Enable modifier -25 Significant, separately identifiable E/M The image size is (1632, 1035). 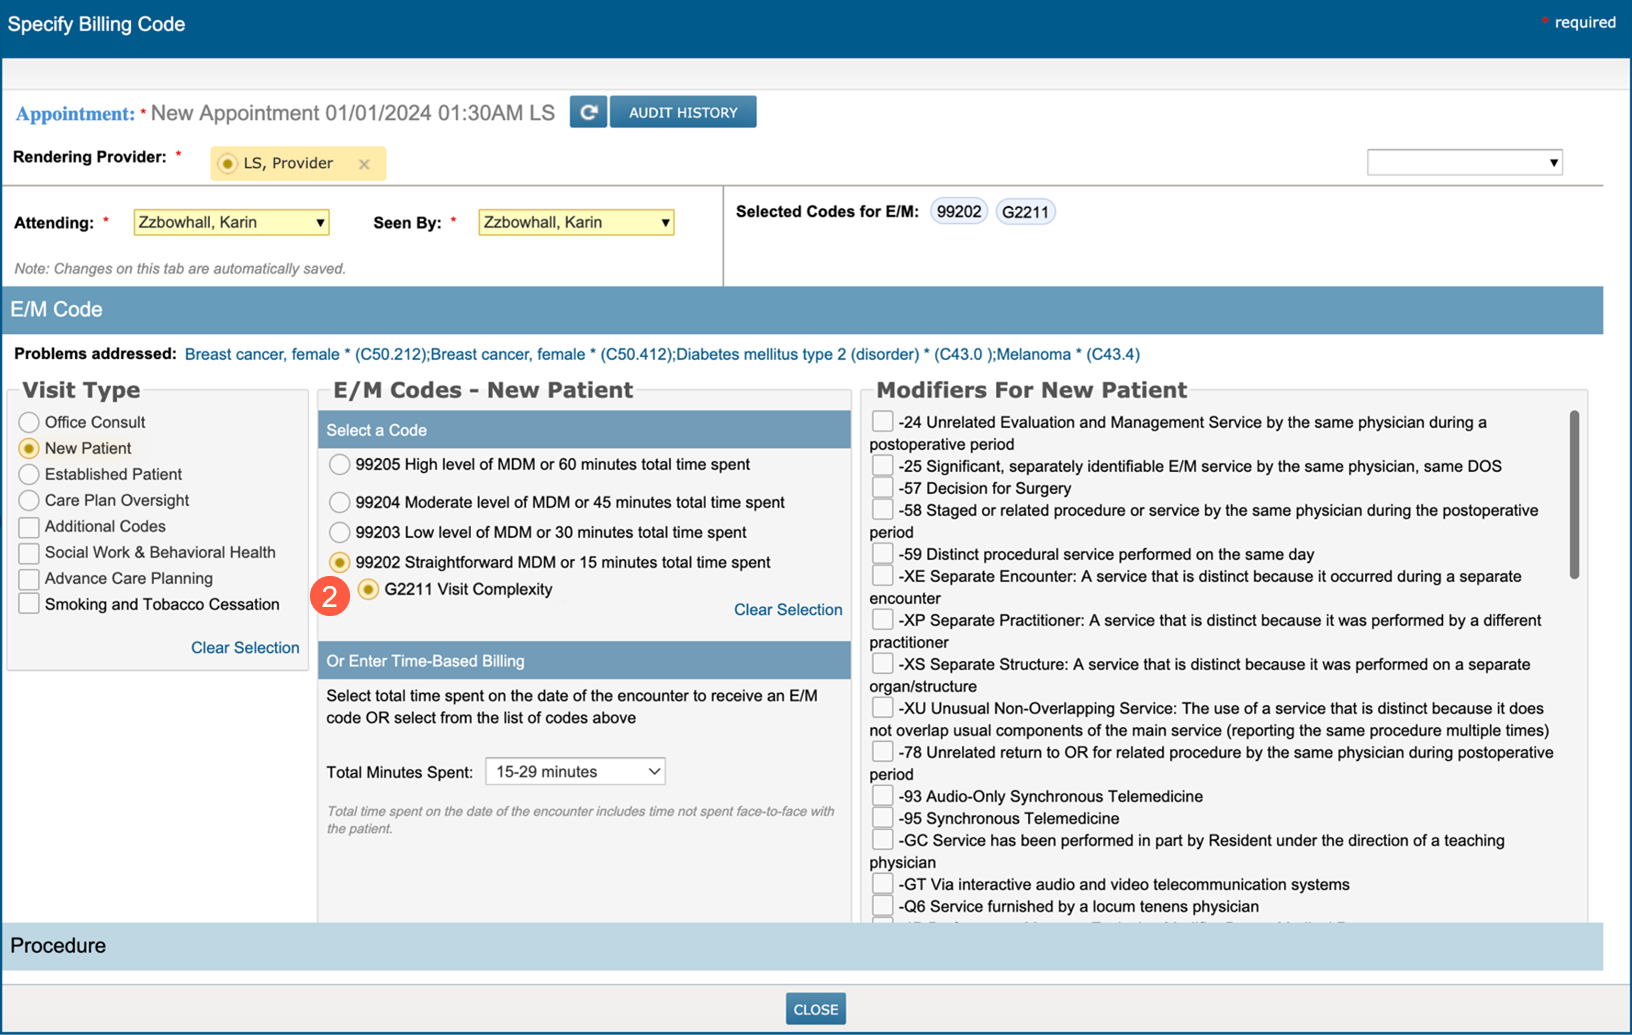(x=882, y=466)
